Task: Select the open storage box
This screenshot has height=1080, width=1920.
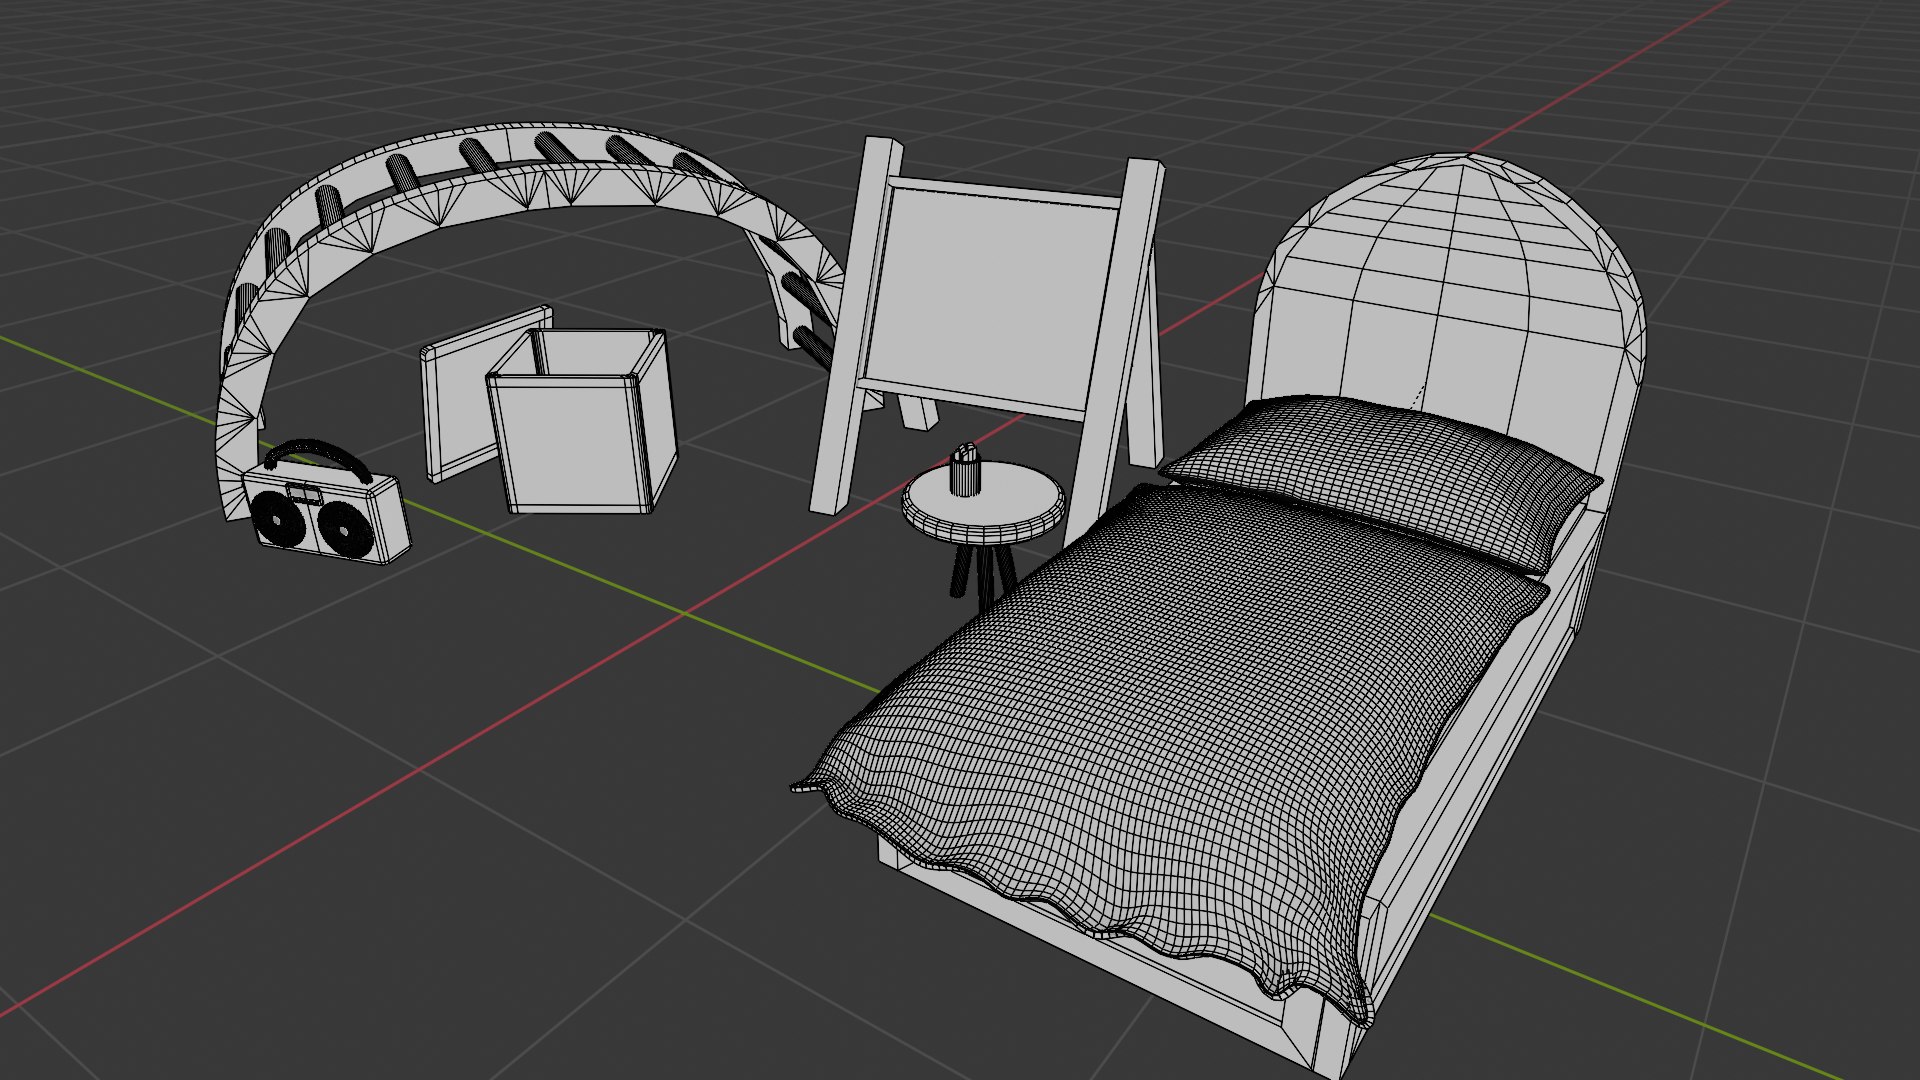Action: click(582, 423)
